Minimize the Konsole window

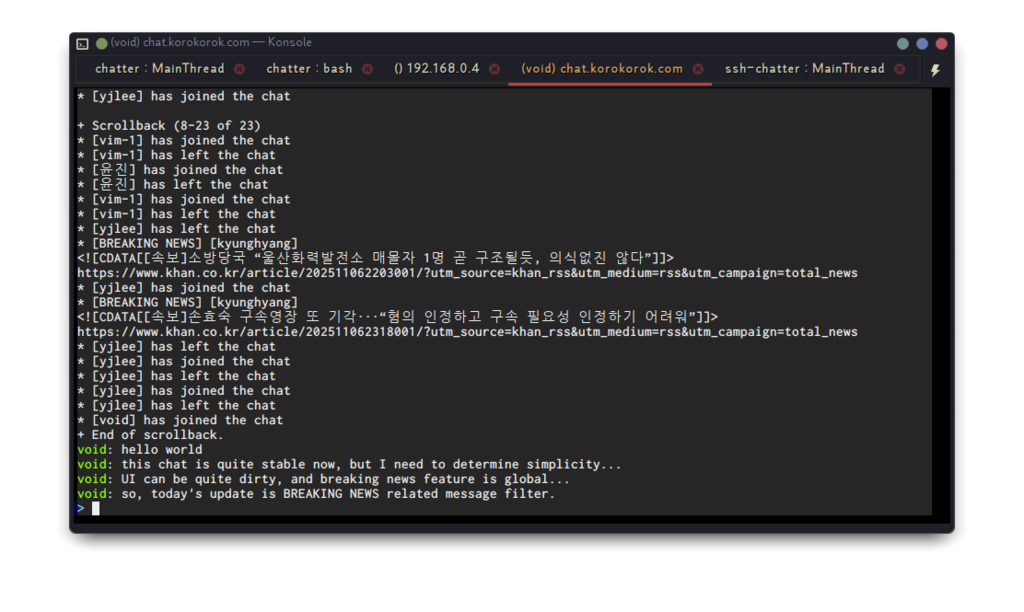point(903,43)
